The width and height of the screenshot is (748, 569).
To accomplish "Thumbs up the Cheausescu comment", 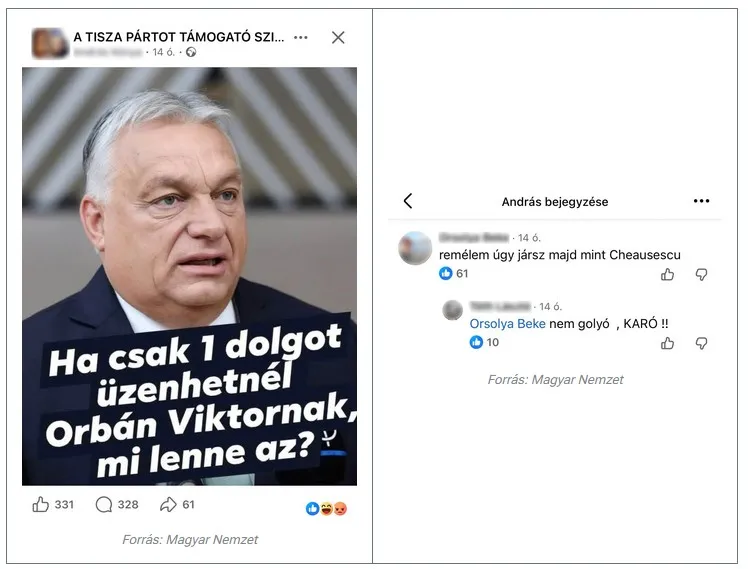I will point(667,274).
